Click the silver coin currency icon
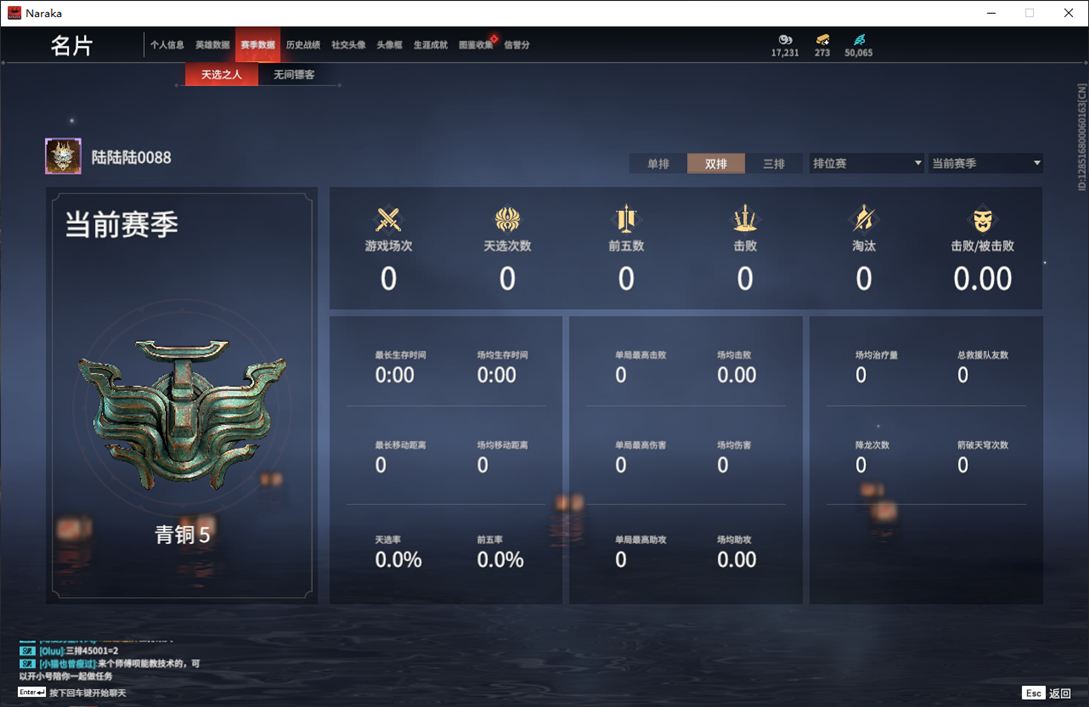This screenshot has height=707, width=1089. click(785, 40)
